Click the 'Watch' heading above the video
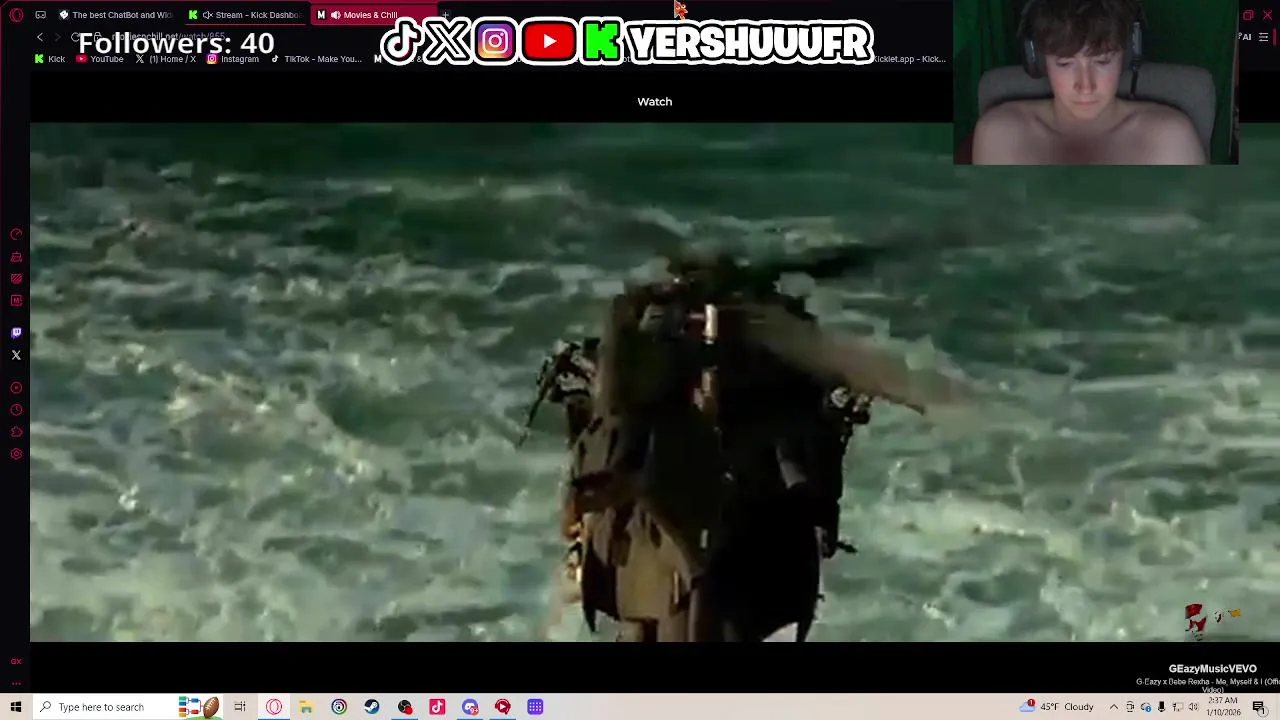This screenshot has height=720, width=1280. tap(655, 101)
